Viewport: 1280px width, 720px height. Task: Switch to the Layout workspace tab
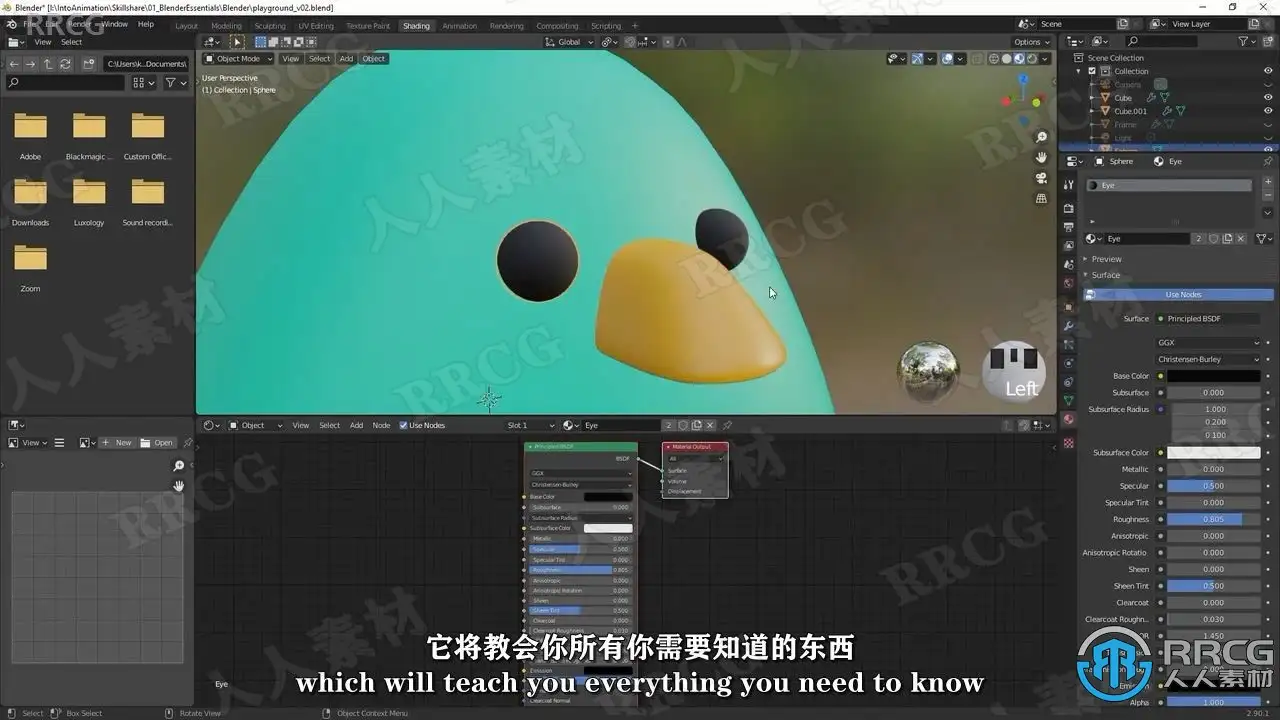pos(186,26)
